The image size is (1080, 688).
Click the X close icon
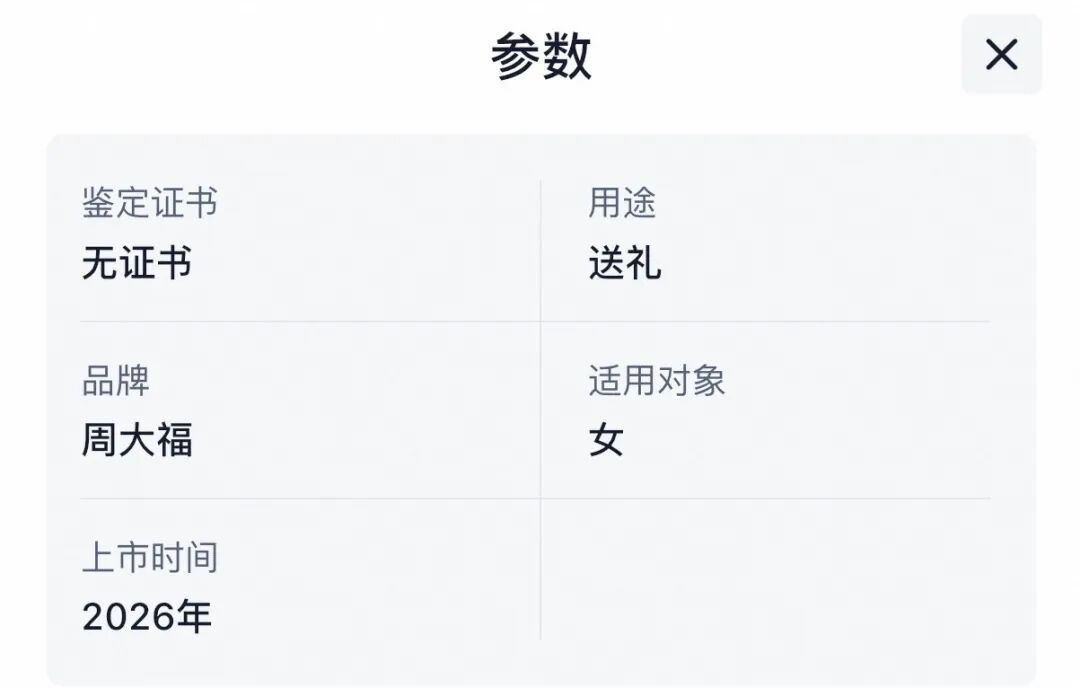[x=1001, y=54]
